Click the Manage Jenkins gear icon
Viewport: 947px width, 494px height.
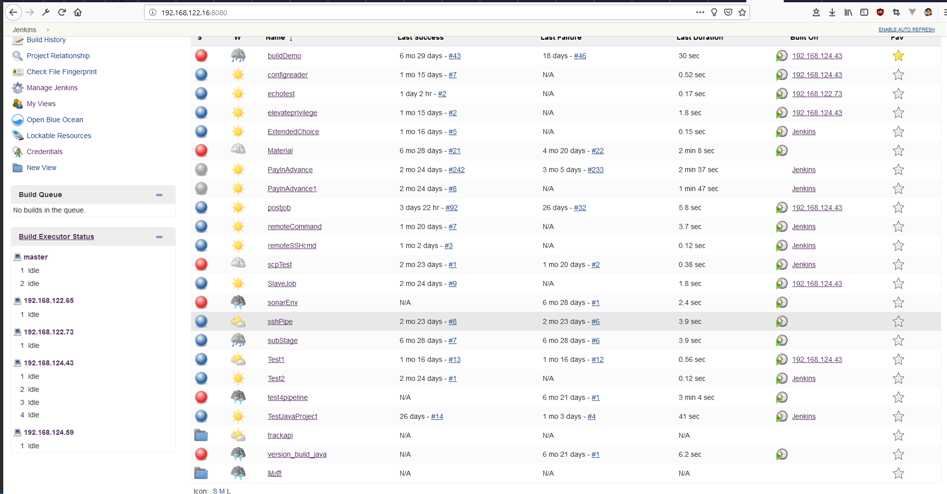point(18,88)
